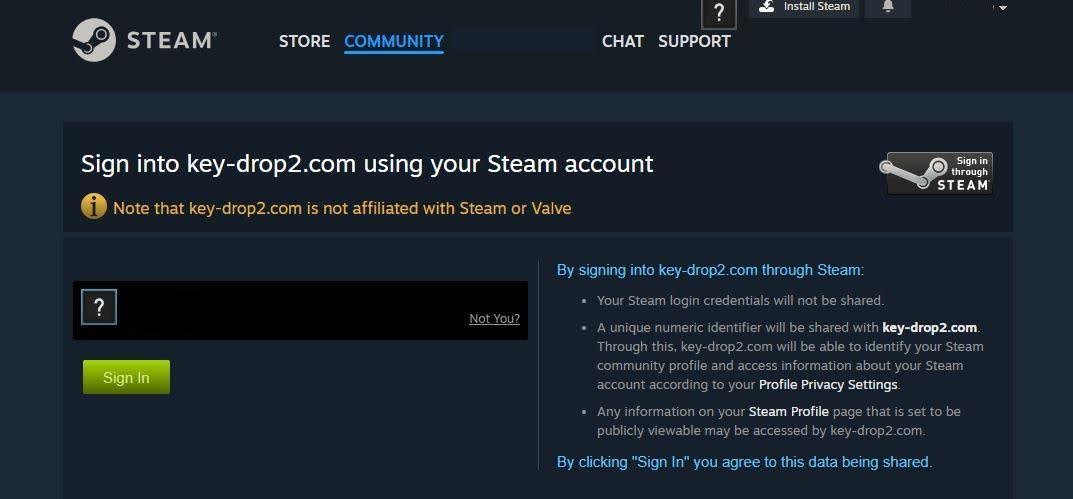Open the STORE menu
Image resolution: width=1073 pixels, height=499 pixels.
tap(304, 41)
